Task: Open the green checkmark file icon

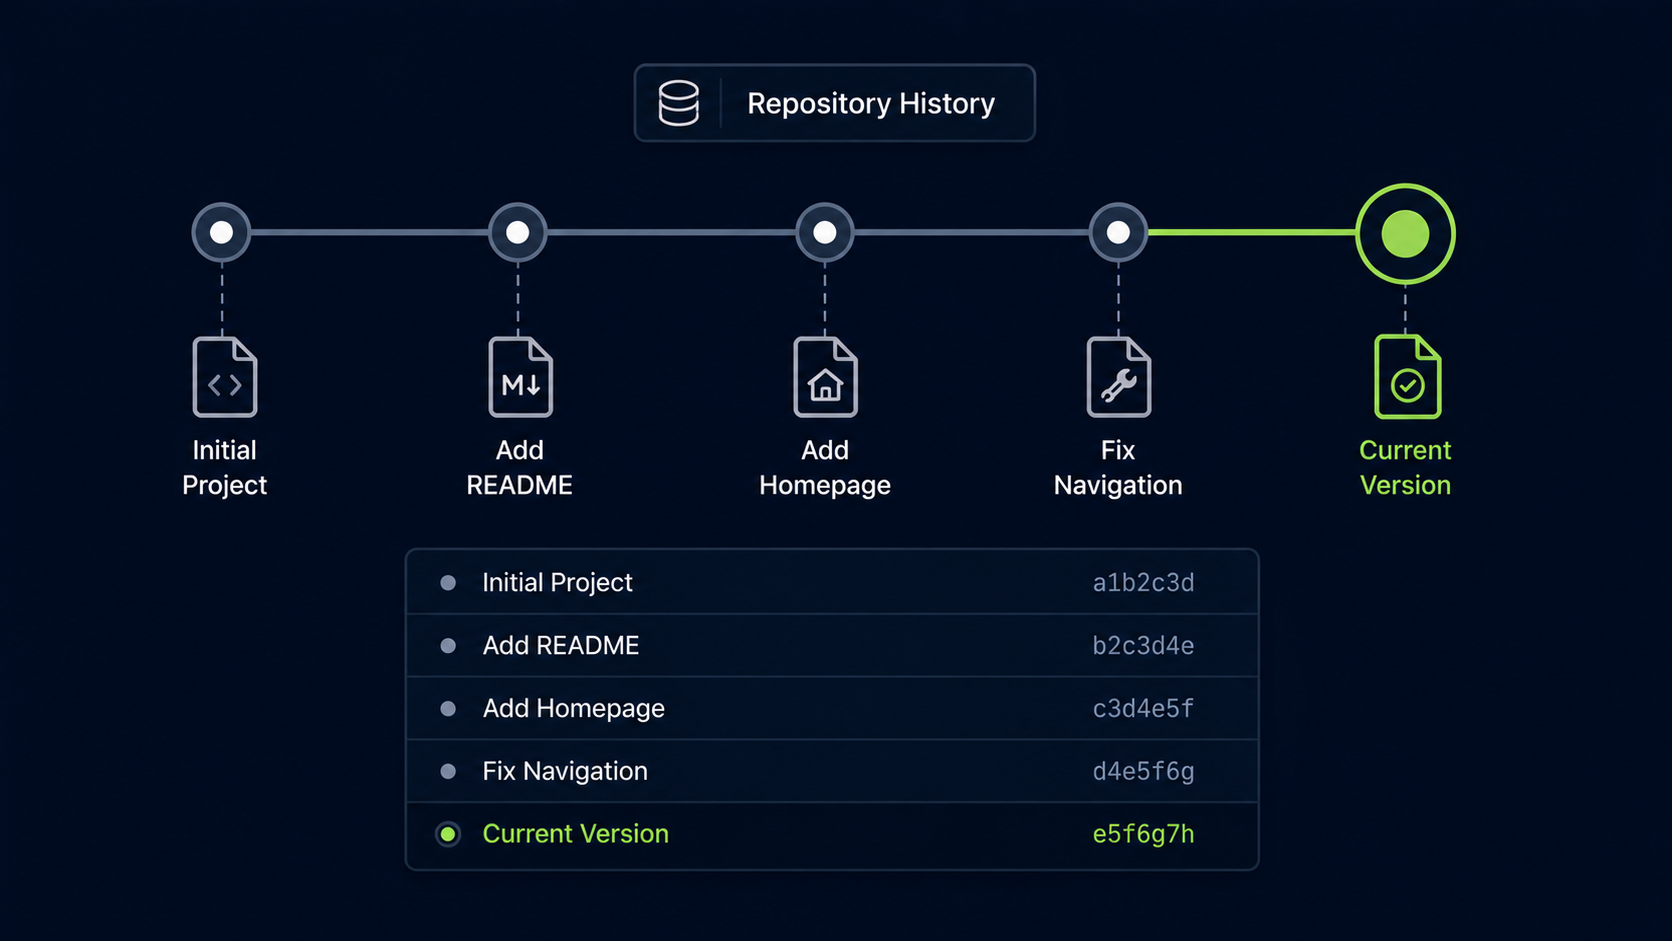Action: (x=1408, y=377)
